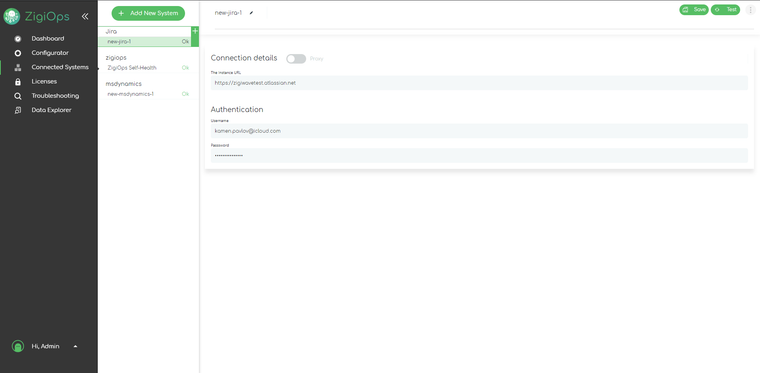
Task: Click the Admin user avatar icon
Action: 18,346
